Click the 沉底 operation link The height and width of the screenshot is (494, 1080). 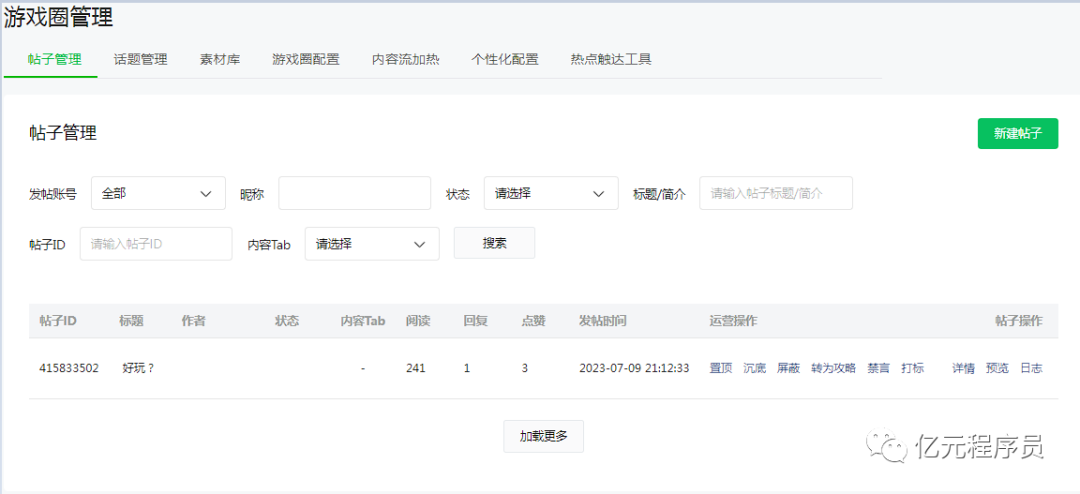[x=755, y=368]
